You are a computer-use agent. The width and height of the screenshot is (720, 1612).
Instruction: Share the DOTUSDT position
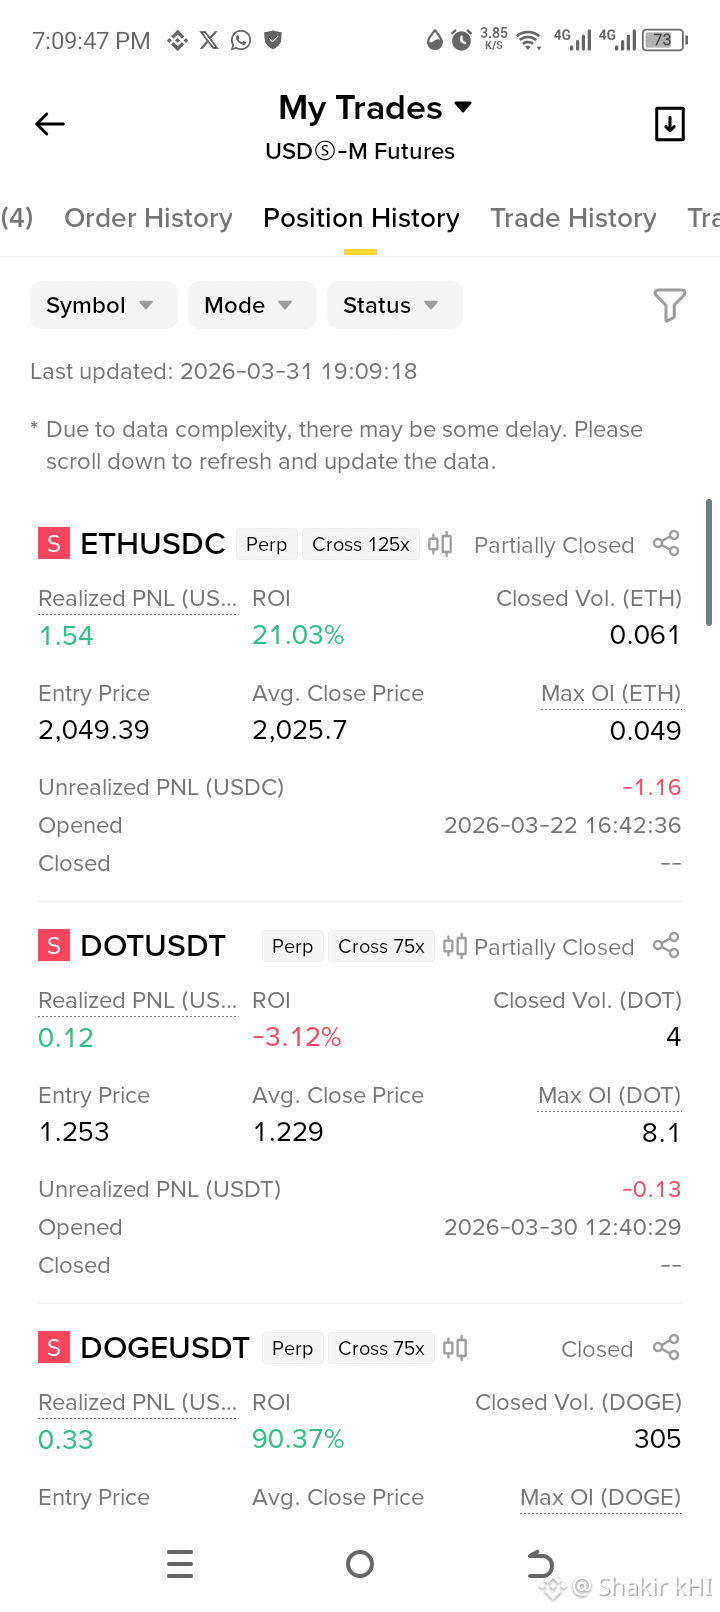[666, 946]
